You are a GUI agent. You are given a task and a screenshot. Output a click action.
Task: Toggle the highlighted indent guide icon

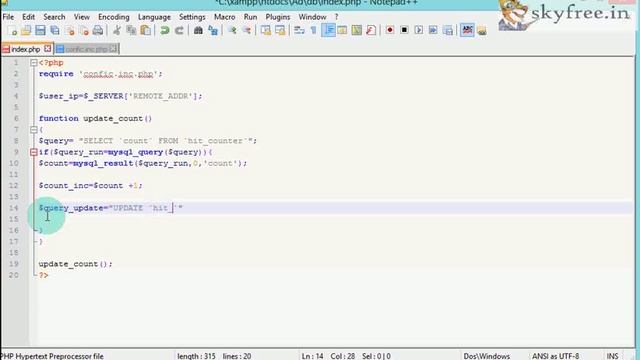click(328, 31)
